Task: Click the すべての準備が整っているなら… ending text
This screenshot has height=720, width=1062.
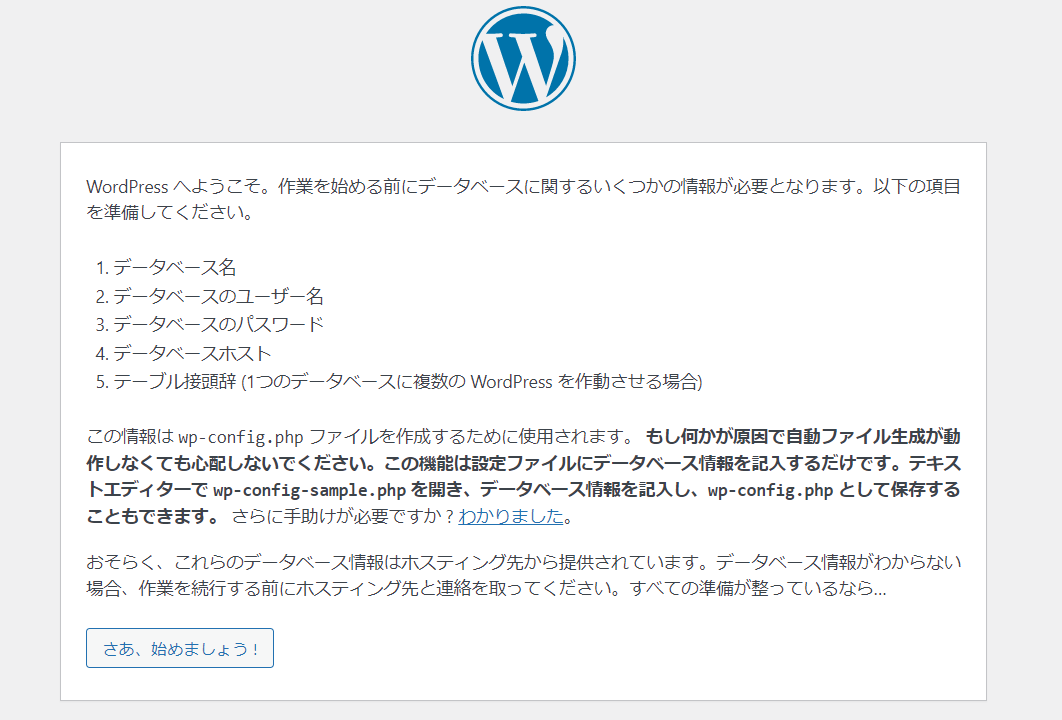Action: click(758, 588)
